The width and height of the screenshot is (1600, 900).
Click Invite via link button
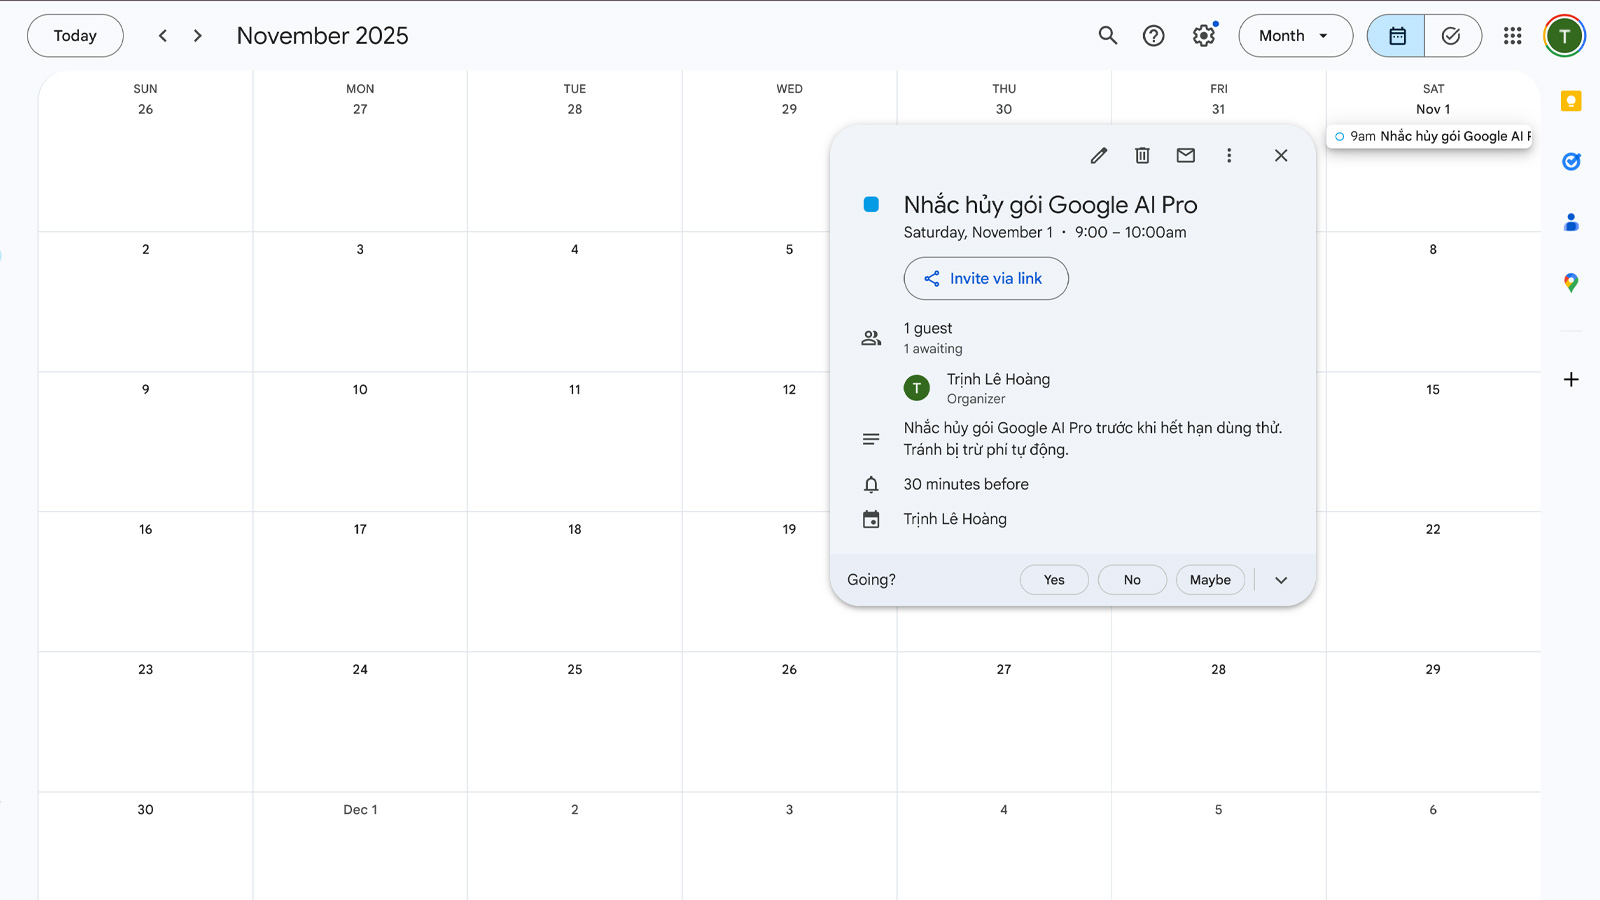pyautogui.click(x=986, y=279)
